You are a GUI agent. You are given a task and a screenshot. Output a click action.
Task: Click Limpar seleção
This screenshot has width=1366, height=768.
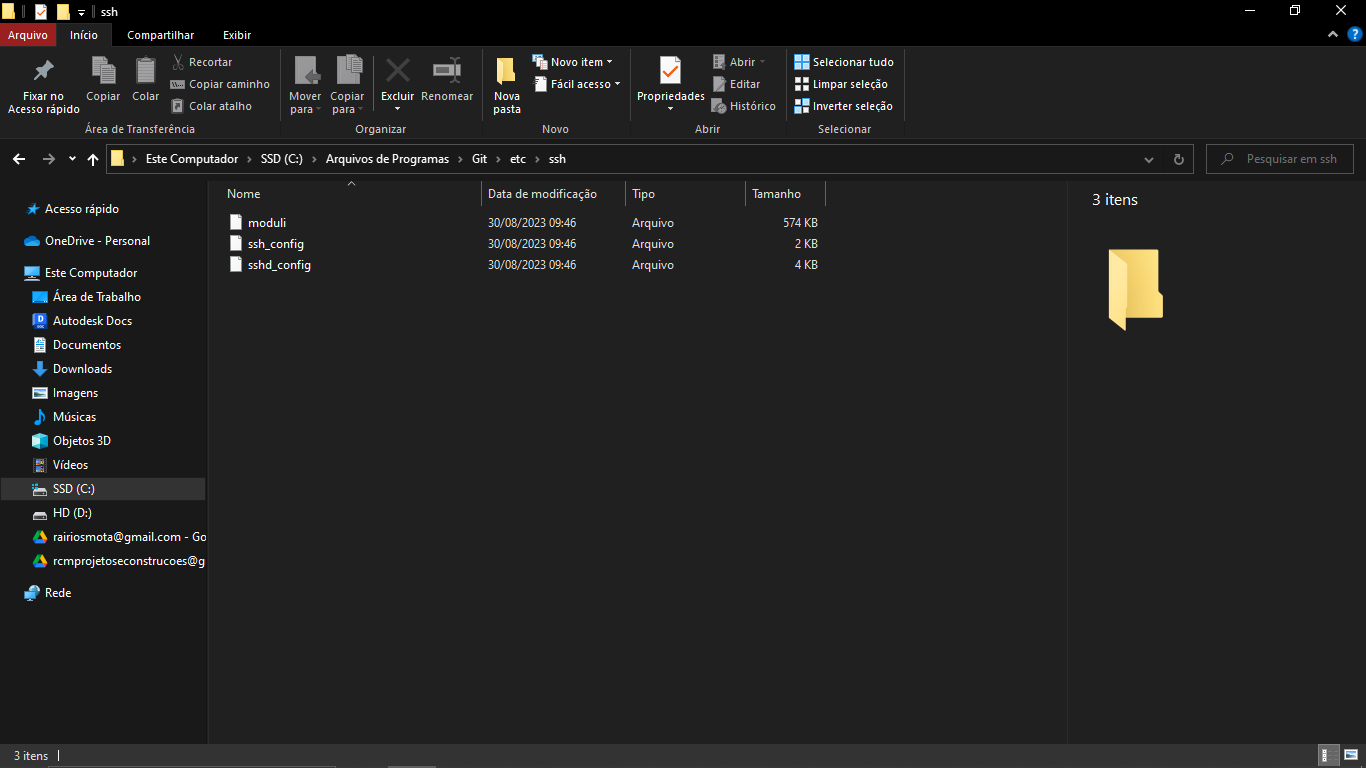(x=841, y=84)
